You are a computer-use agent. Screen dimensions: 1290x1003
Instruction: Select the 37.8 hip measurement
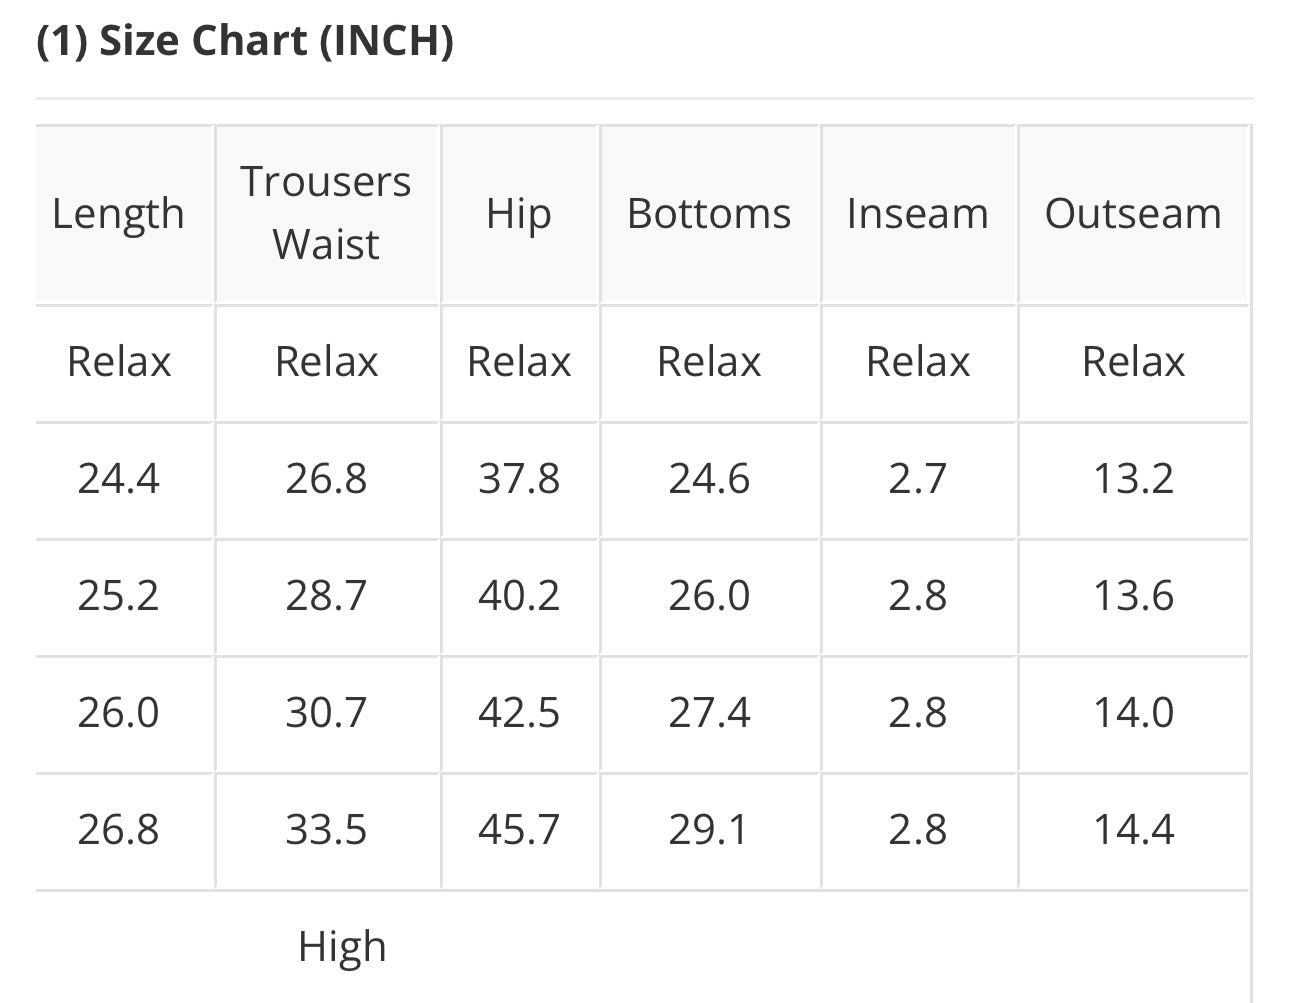tap(518, 478)
